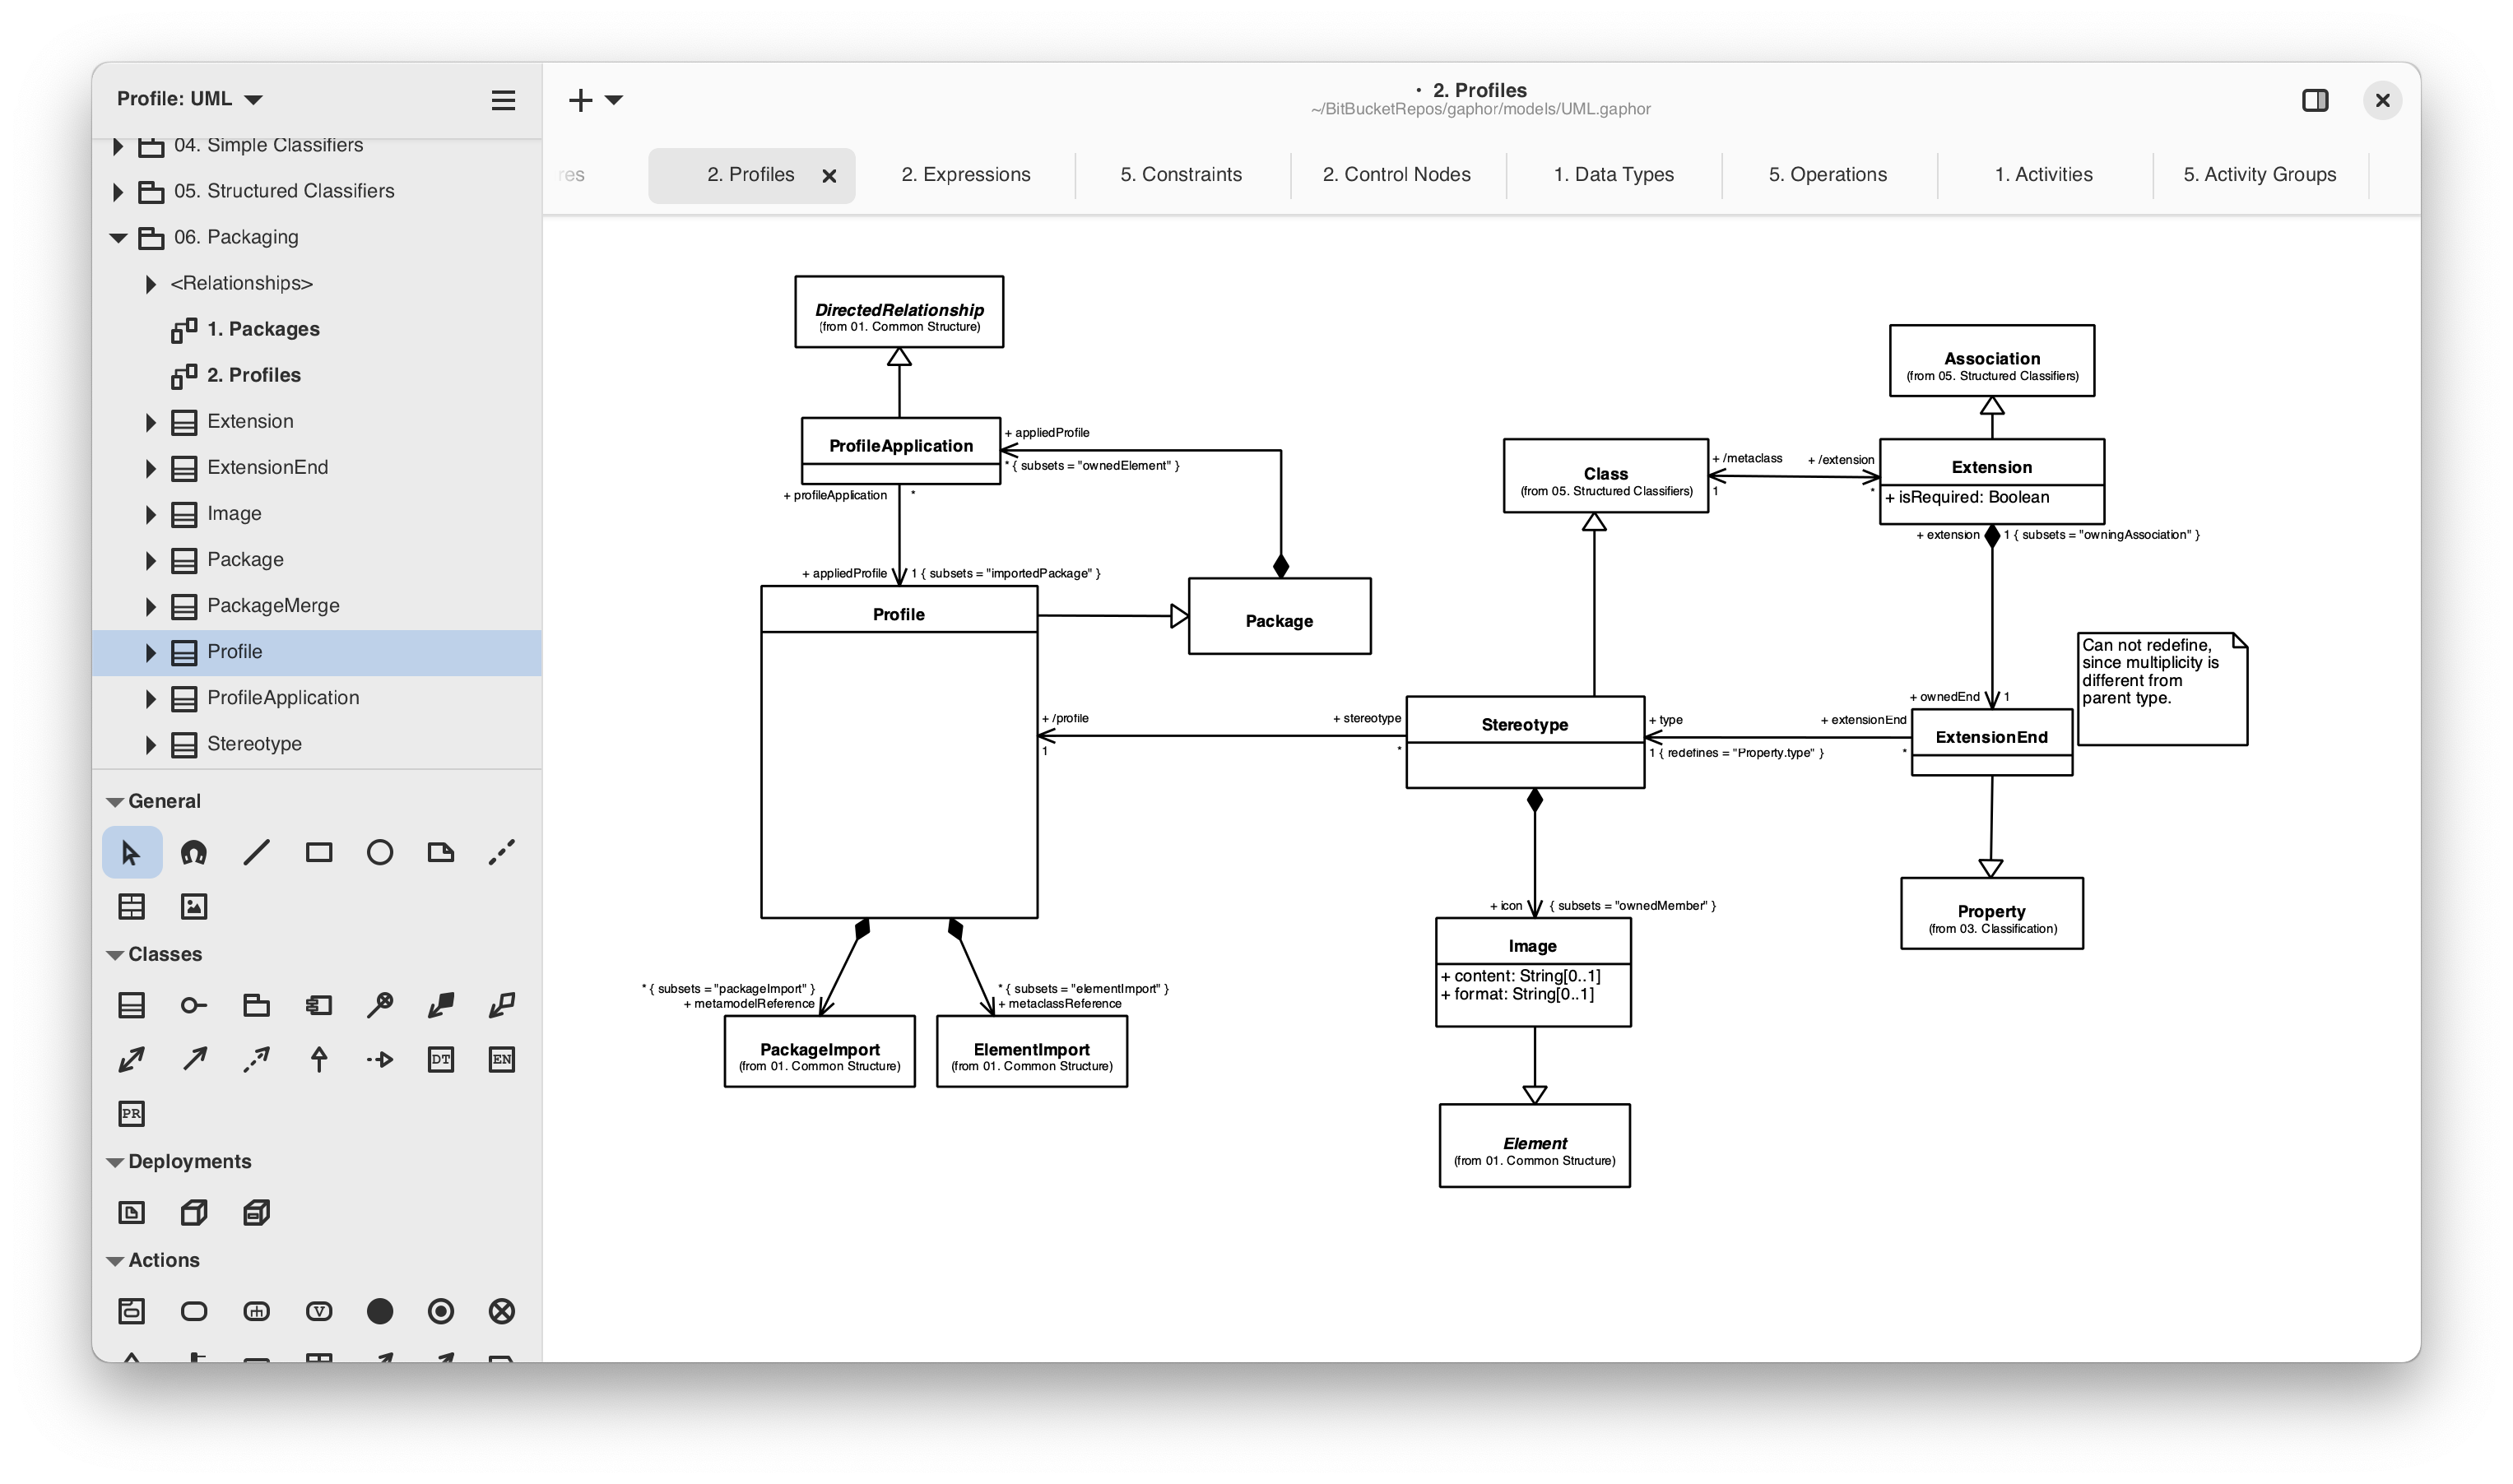Close the 2. Profiles tab

pyautogui.click(x=829, y=176)
